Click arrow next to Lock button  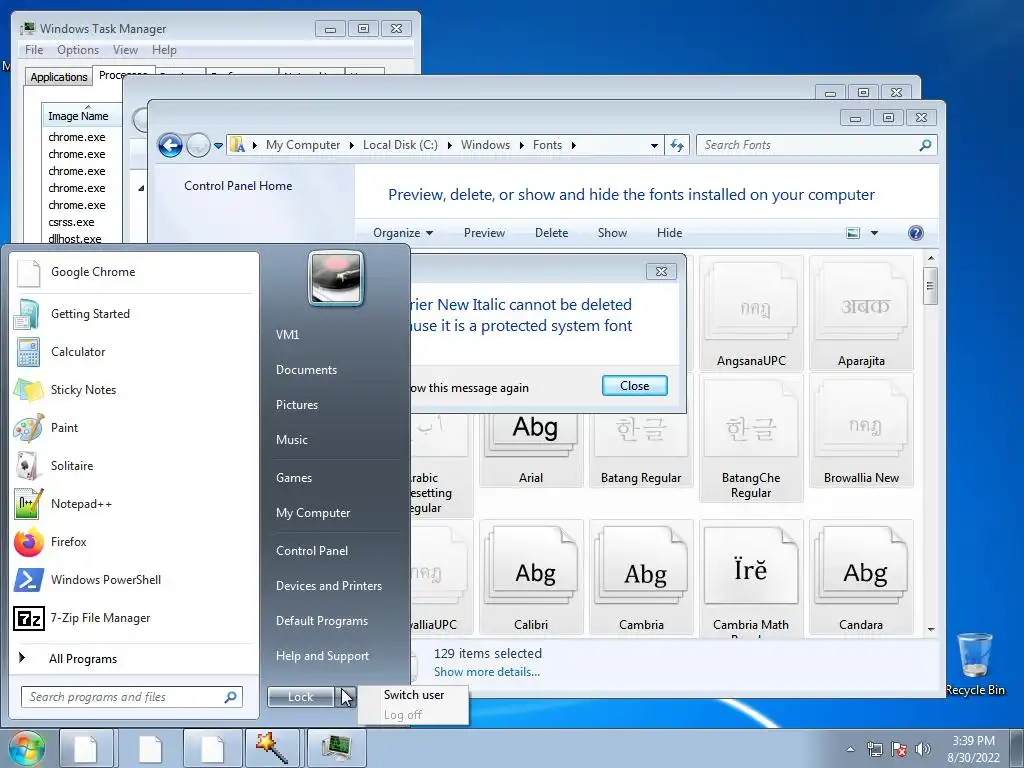coord(345,697)
